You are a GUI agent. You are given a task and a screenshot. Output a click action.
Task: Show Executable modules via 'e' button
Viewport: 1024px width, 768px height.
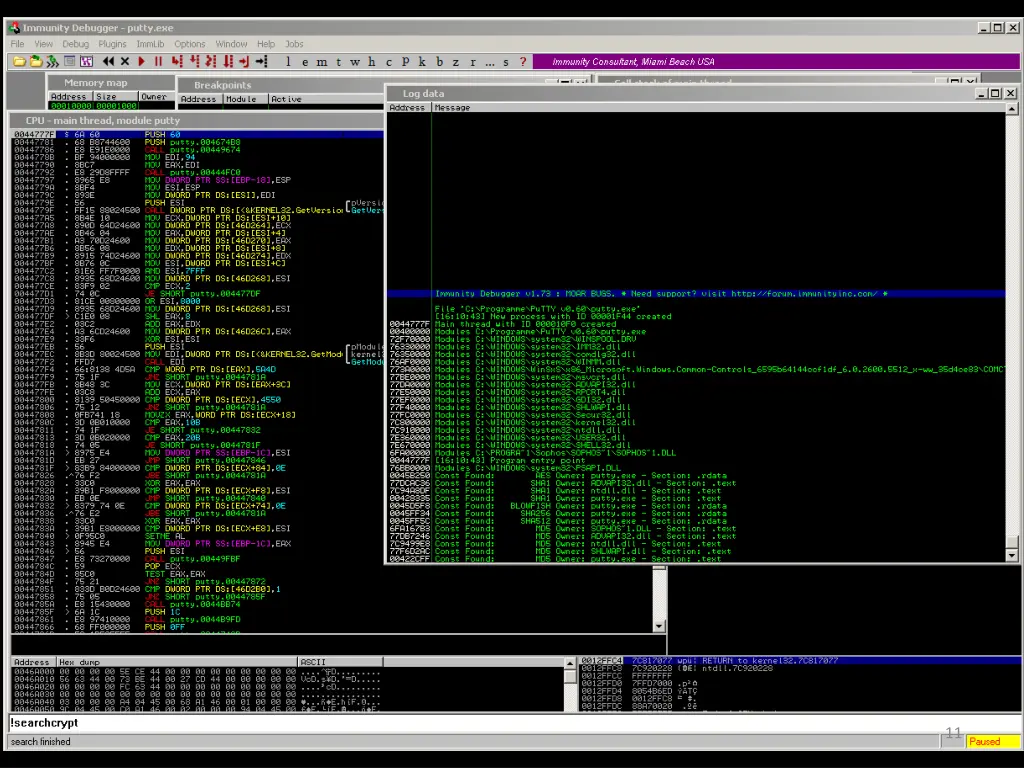coord(305,61)
